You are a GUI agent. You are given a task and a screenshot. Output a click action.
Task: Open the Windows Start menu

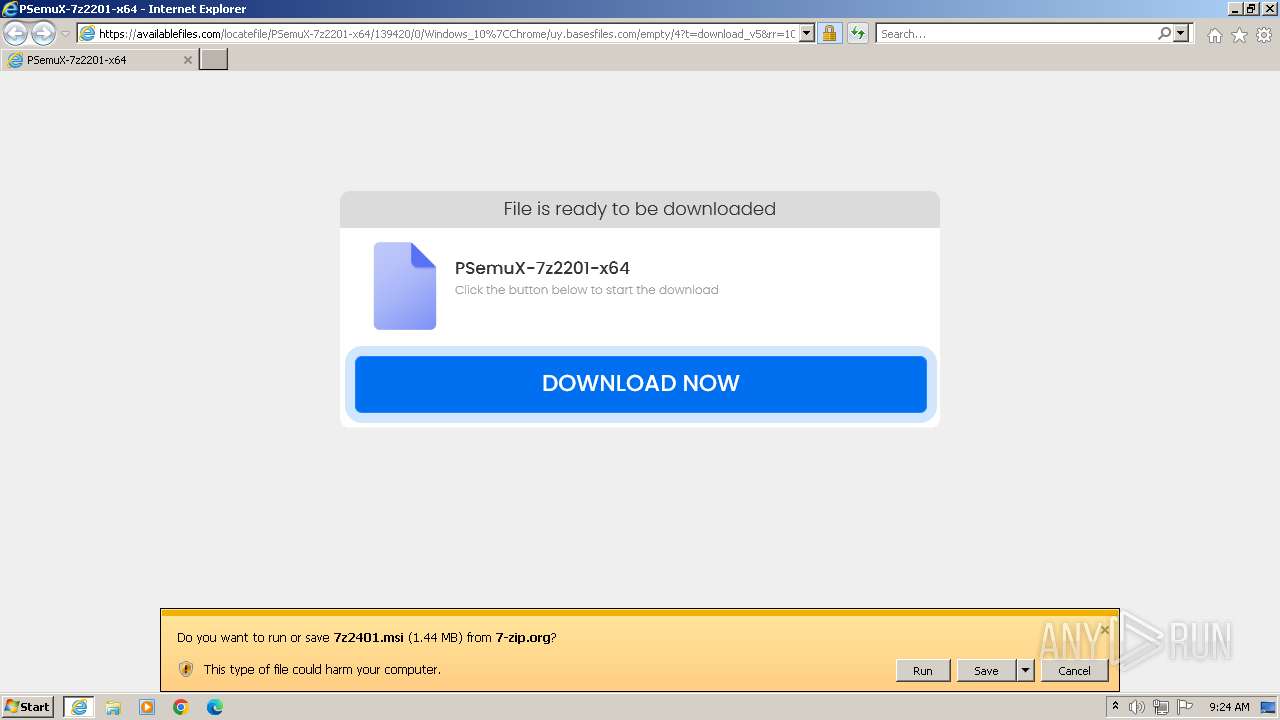(x=28, y=707)
